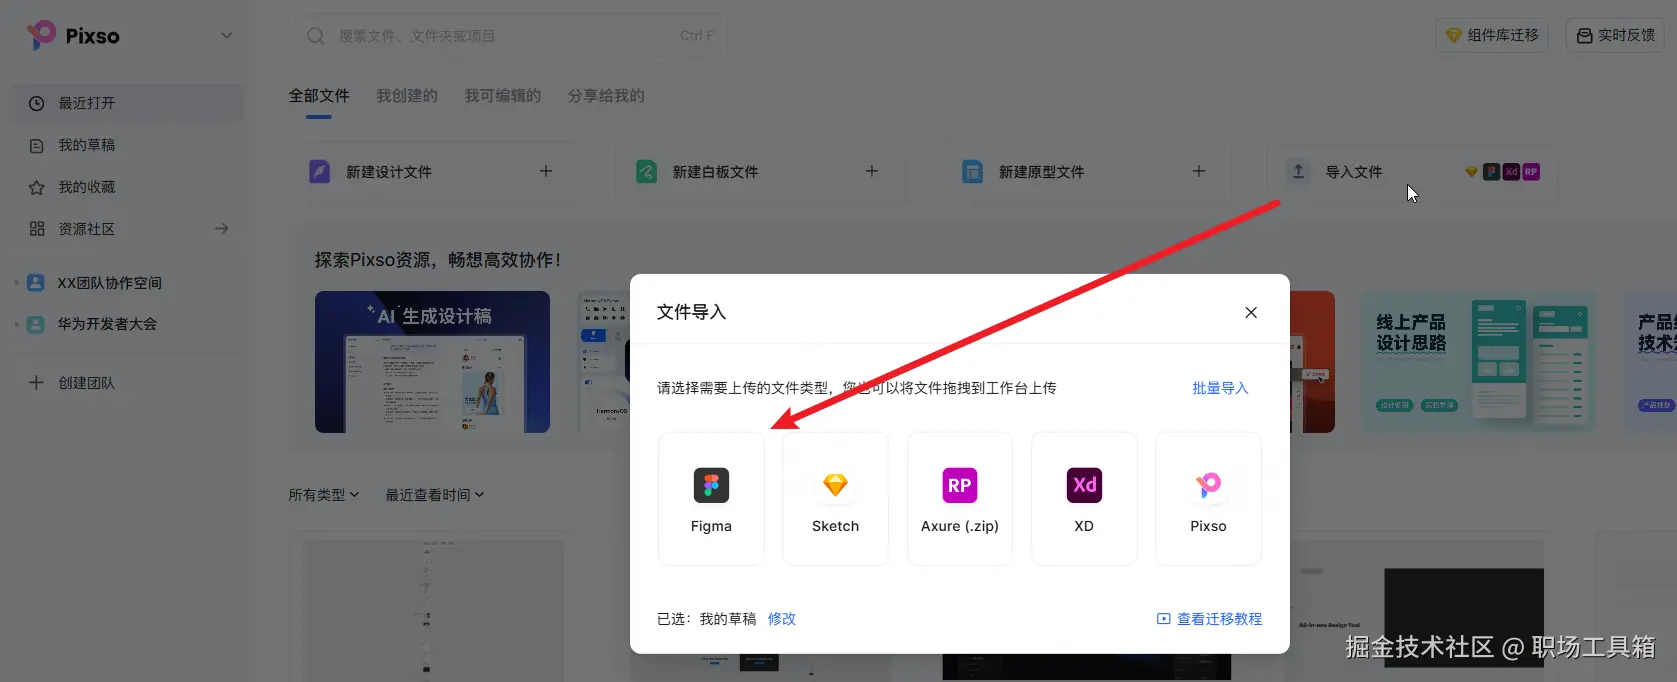This screenshot has height=682, width=1677.
Task: Open the 所有类型 filter dropdown
Action: 324,495
